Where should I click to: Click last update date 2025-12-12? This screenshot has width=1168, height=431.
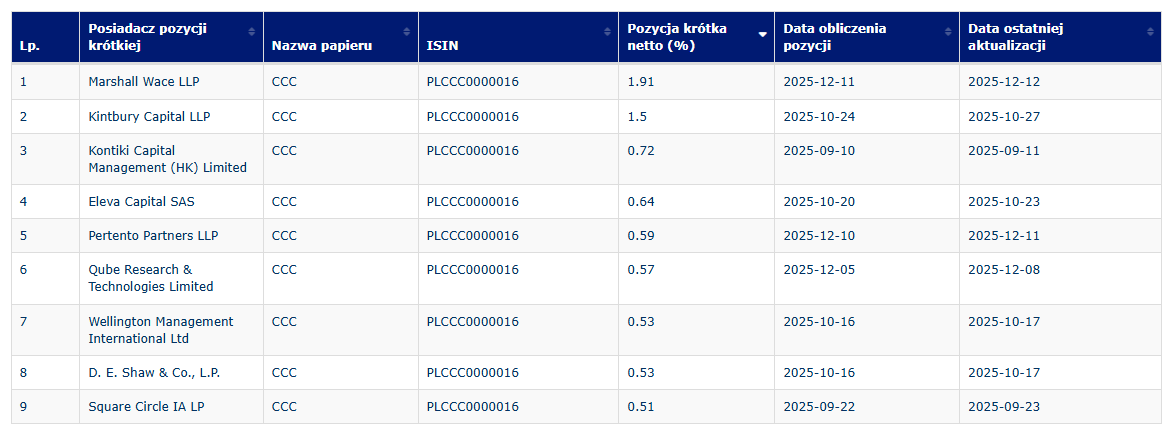[x=1004, y=82]
